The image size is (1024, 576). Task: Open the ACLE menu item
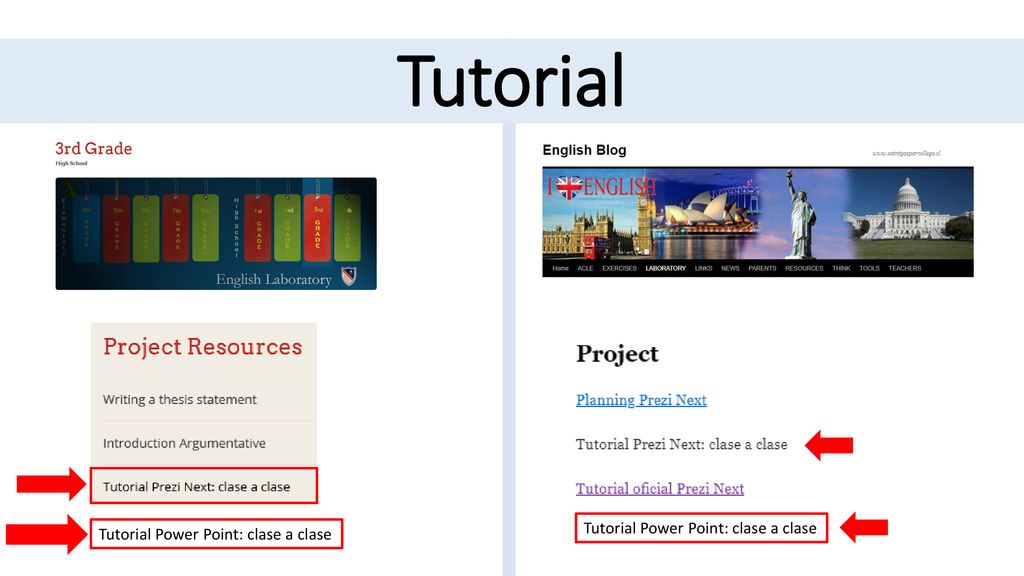coord(585,268)
